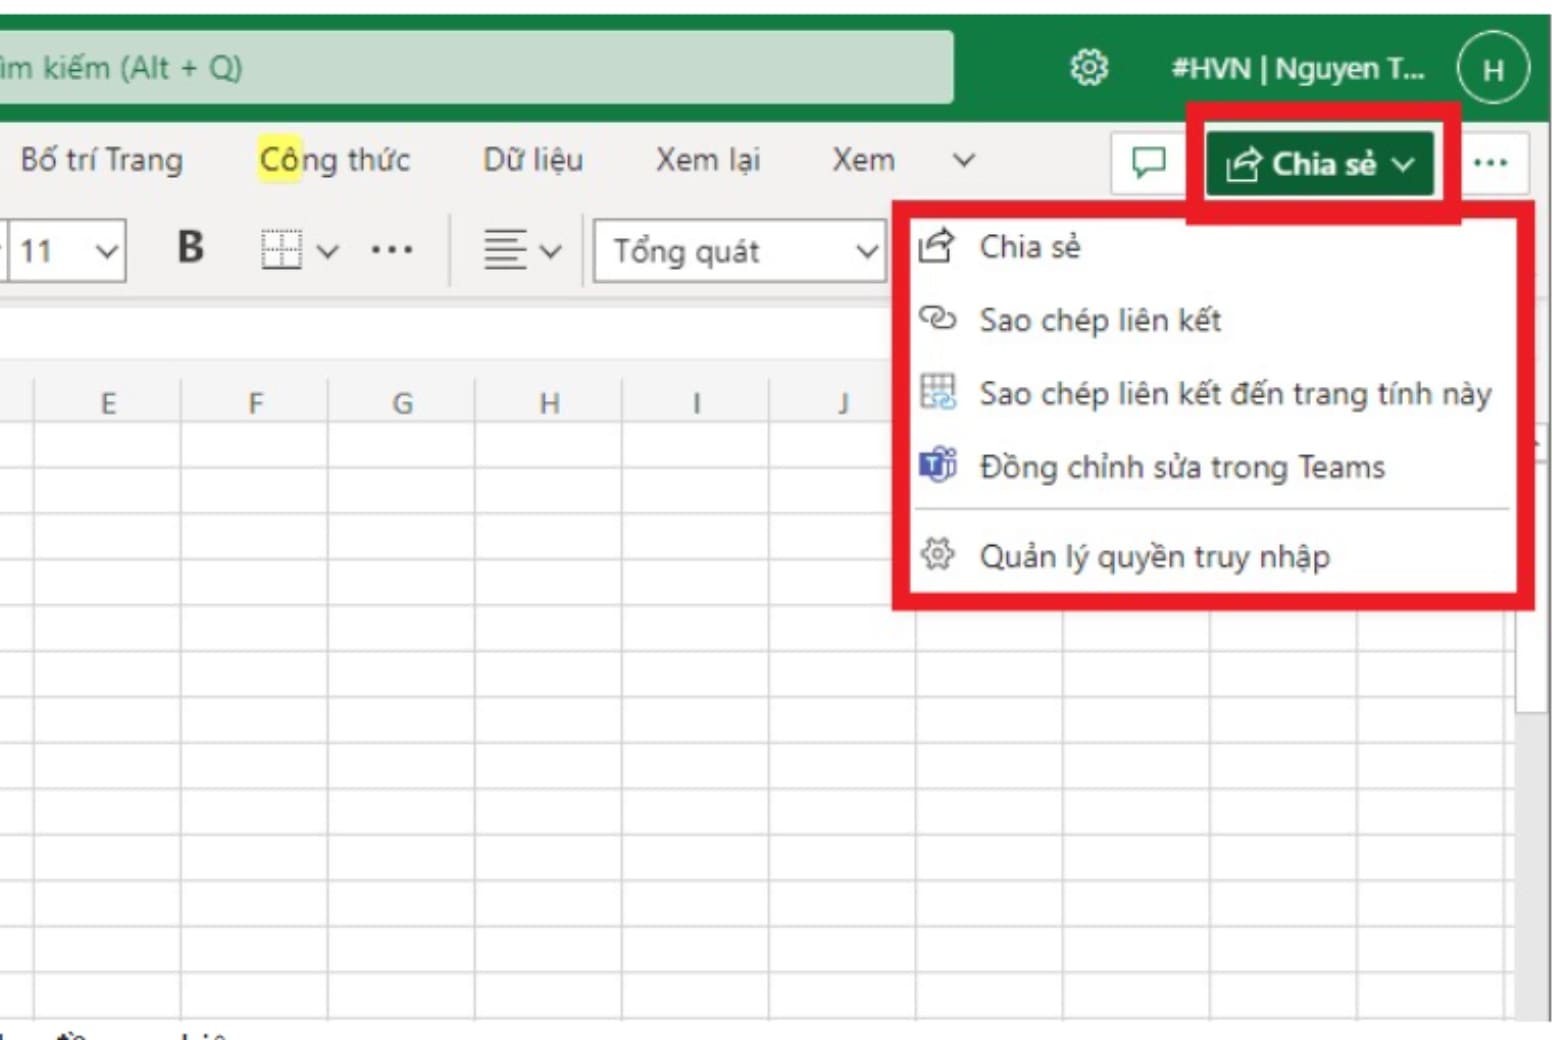The width and height of the screenshot is (1560, 1040).
Task: Click the link icon beside Sao chép liên kết
Action: click(938, 320)
